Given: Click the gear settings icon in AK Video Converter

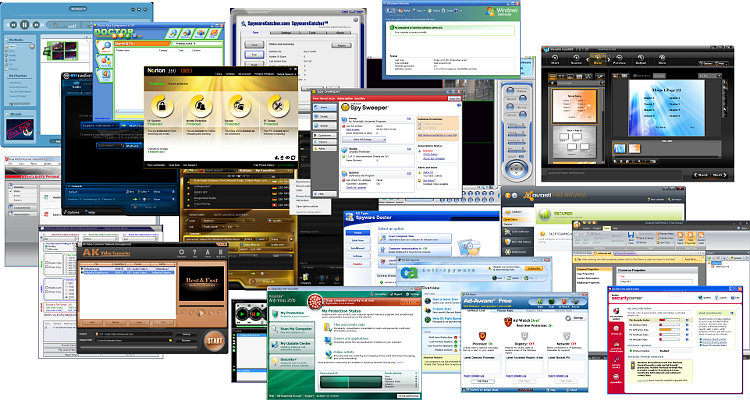Looking at the screenshot, I should (x=181, y=252).
